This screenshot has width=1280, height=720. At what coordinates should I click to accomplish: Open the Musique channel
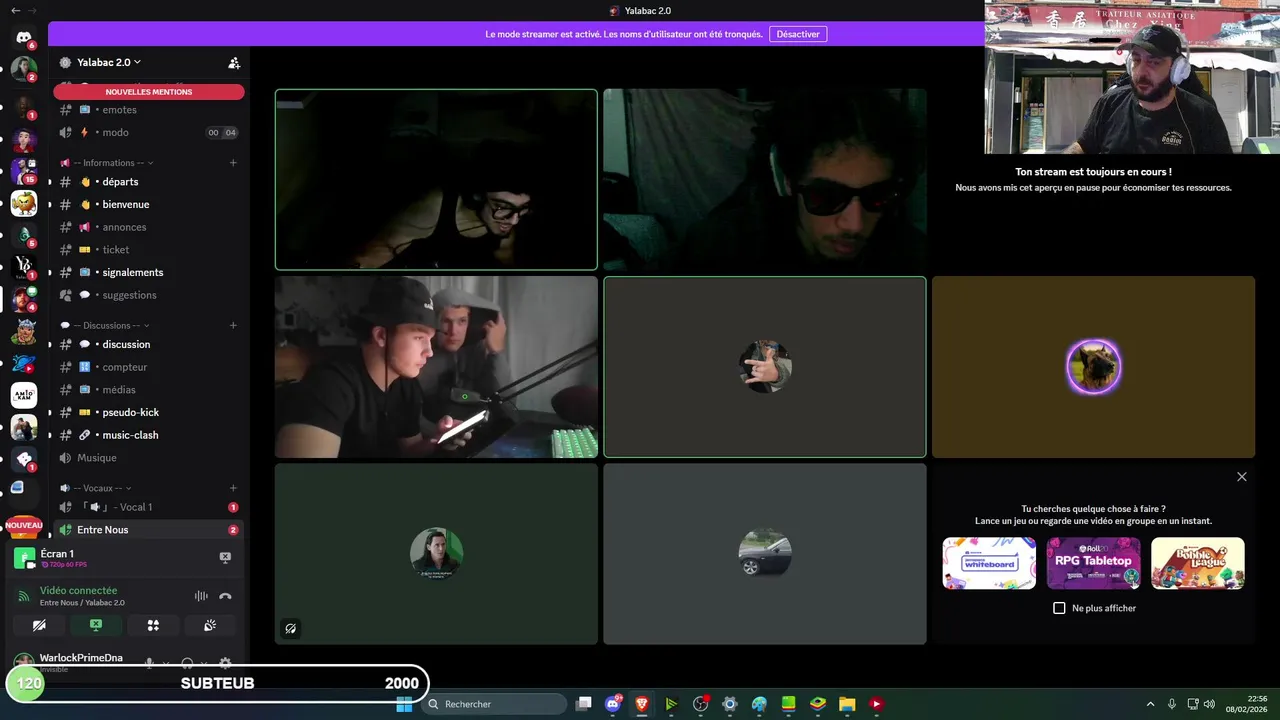pyautogui.click(x=149, y=458)
